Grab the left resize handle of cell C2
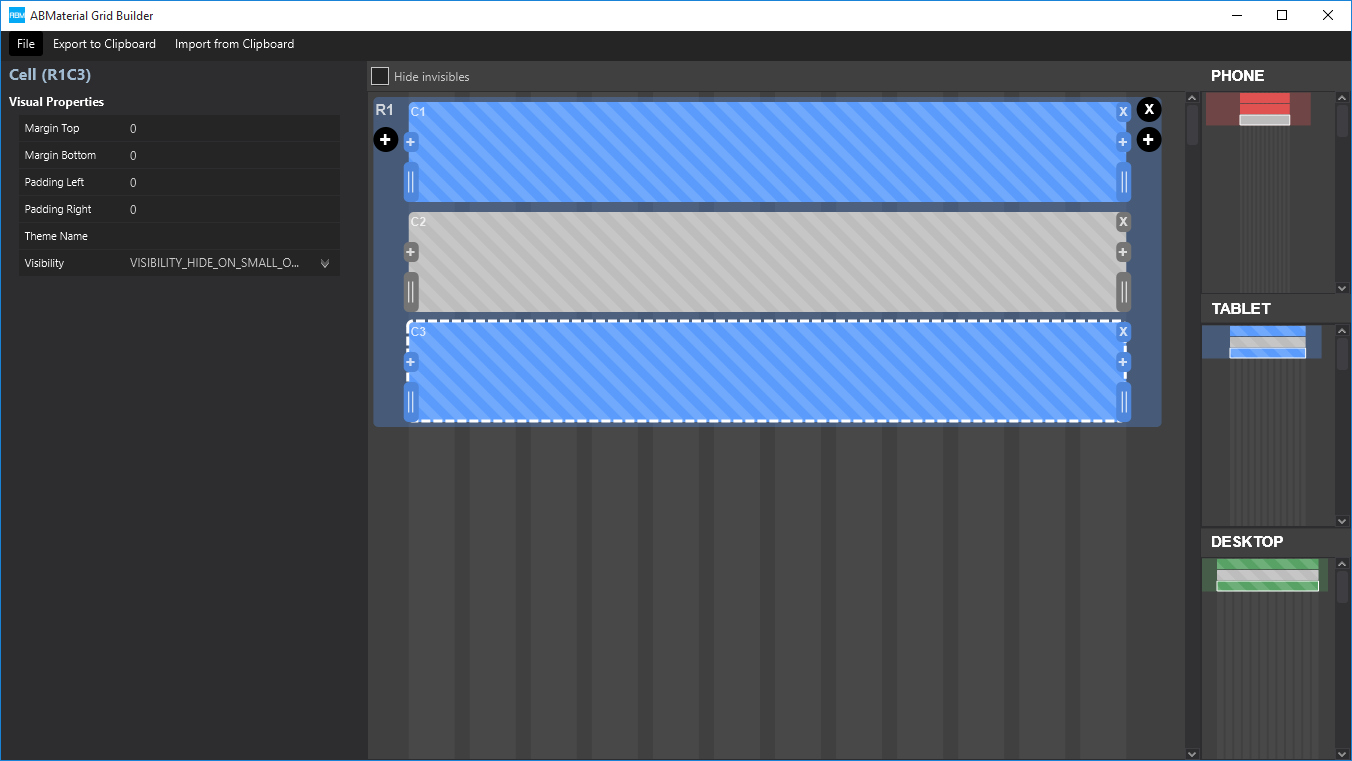Screen dimensions: 1352x761 tap(410, 292)
